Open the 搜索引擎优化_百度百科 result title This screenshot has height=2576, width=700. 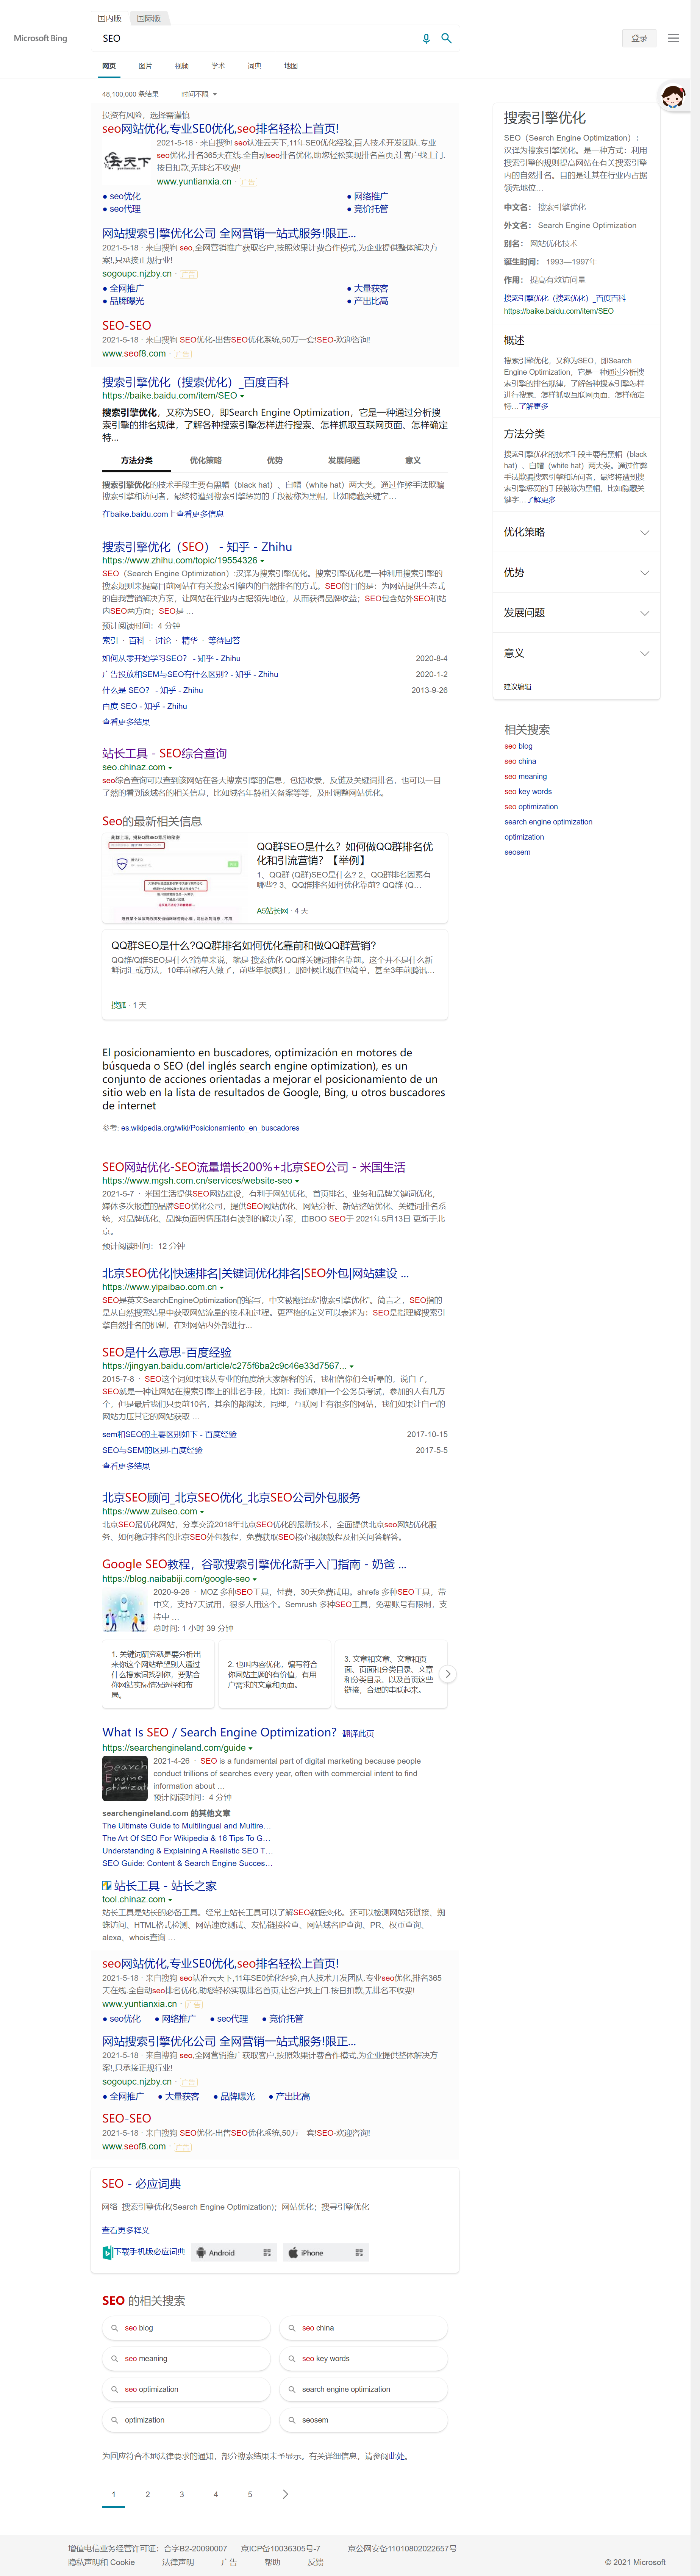(x=195, y=382)
